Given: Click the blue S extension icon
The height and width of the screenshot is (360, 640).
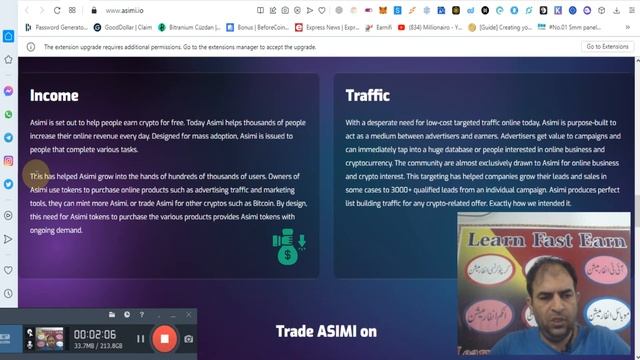Looking at the screenshot, I should click(x=397, y=11).
